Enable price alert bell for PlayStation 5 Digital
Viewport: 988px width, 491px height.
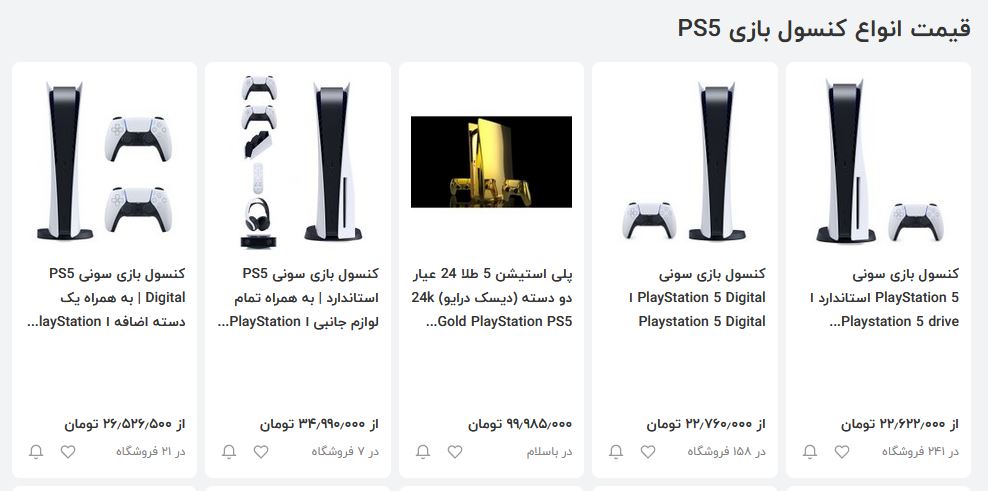(616, 452)
